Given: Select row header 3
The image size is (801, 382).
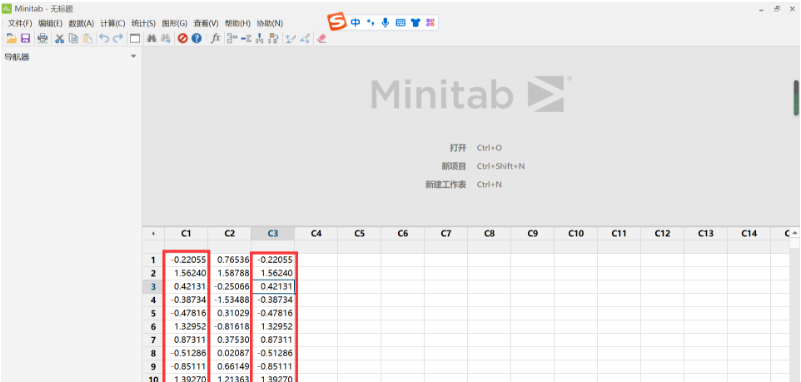Looking at the screenshot, I should (153, 286).
